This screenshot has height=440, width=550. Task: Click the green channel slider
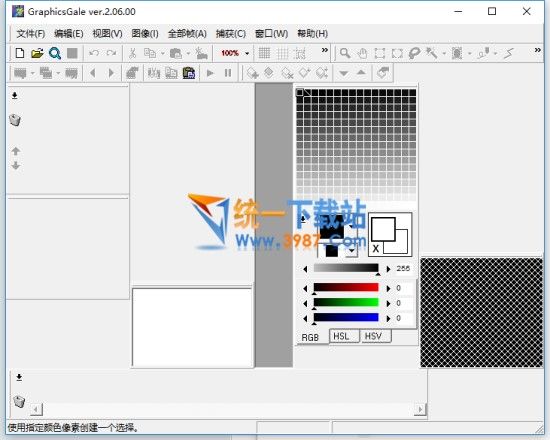click(346, 303)
